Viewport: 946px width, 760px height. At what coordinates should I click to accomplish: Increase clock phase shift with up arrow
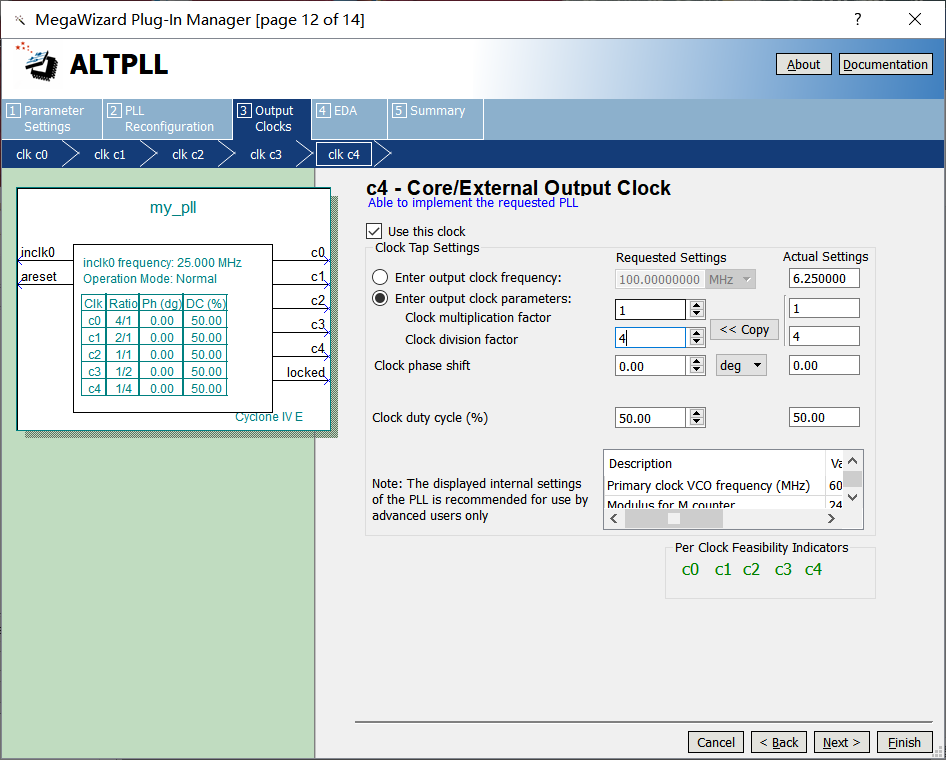click(x=697, y=361)
